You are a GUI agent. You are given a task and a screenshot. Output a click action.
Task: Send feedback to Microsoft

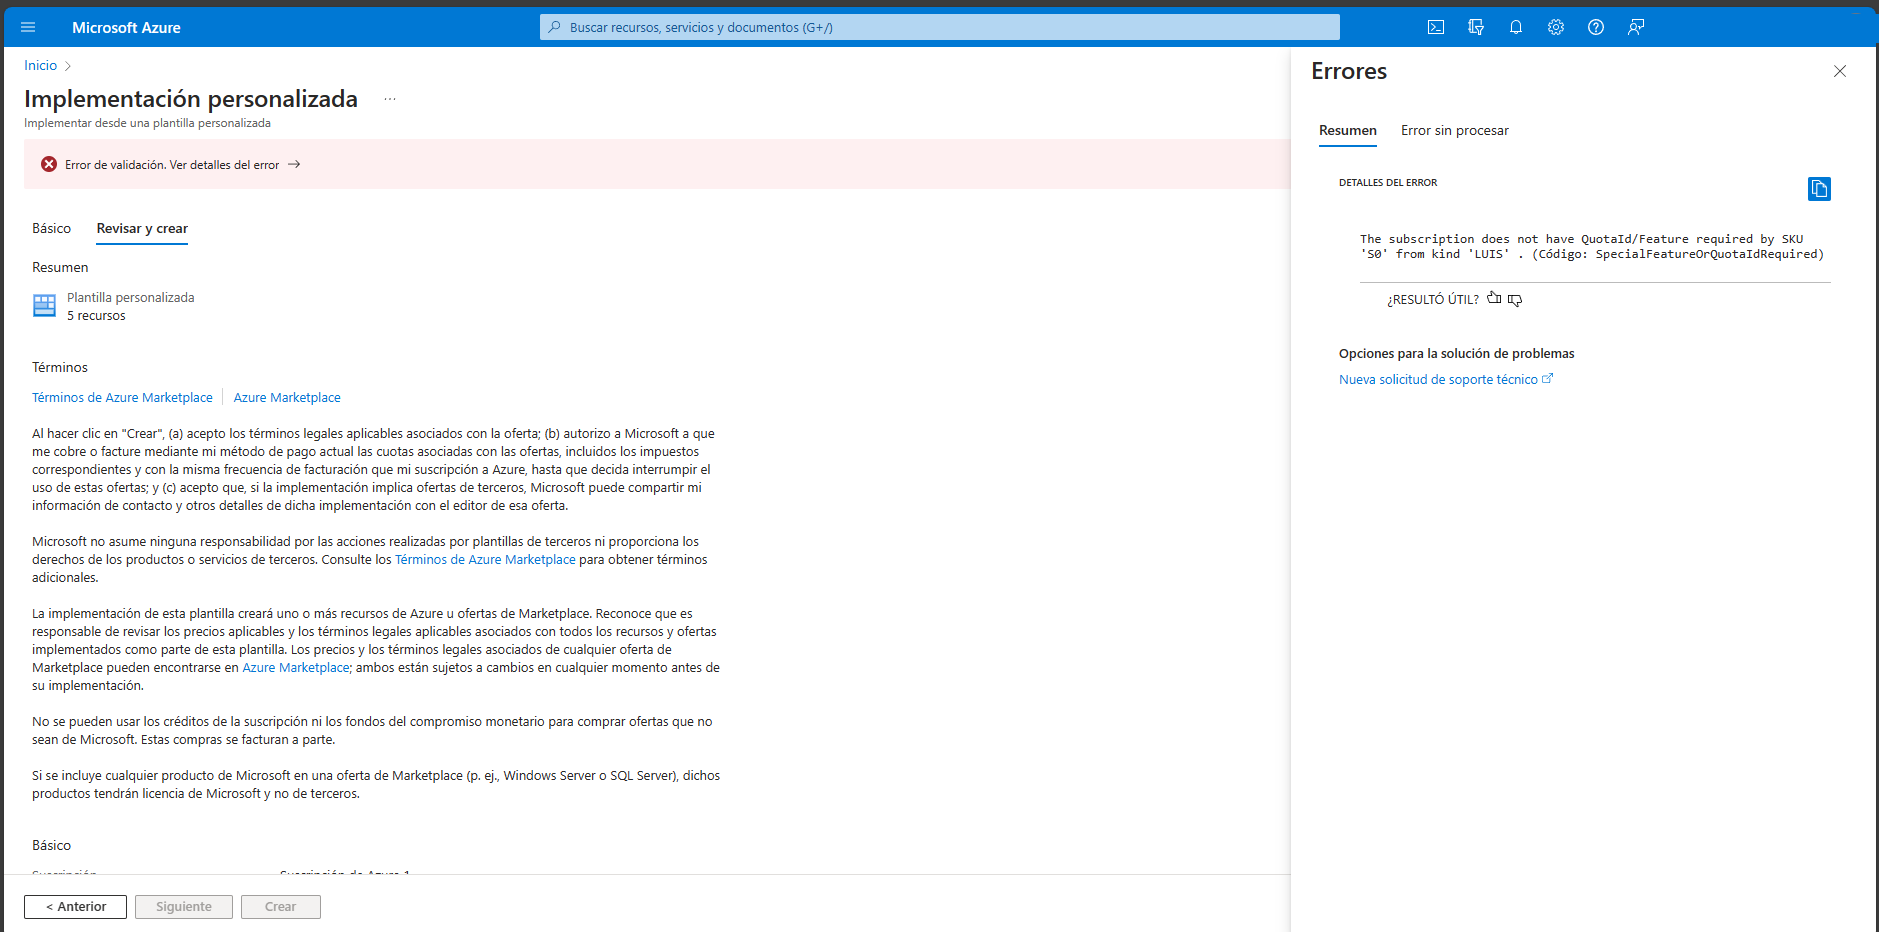1636,27
